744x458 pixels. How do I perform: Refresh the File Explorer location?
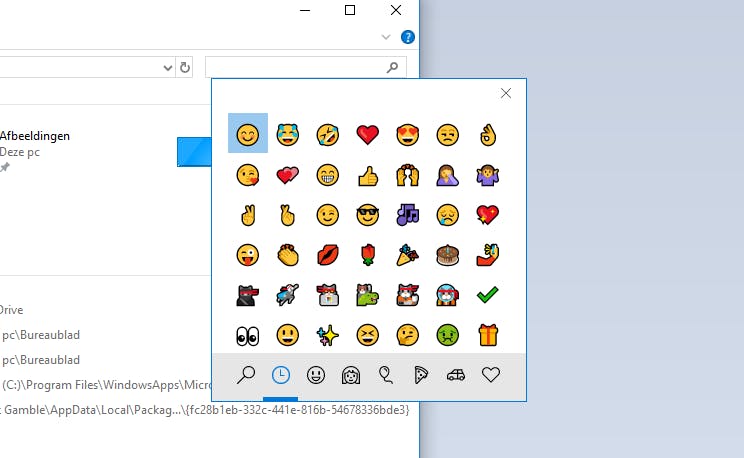pos(185,67)
